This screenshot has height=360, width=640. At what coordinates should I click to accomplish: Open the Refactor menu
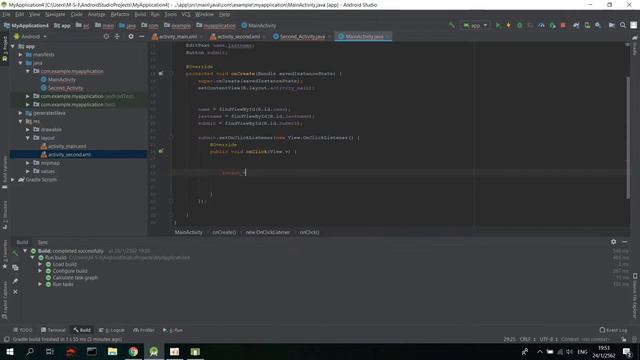click(120, 14)
